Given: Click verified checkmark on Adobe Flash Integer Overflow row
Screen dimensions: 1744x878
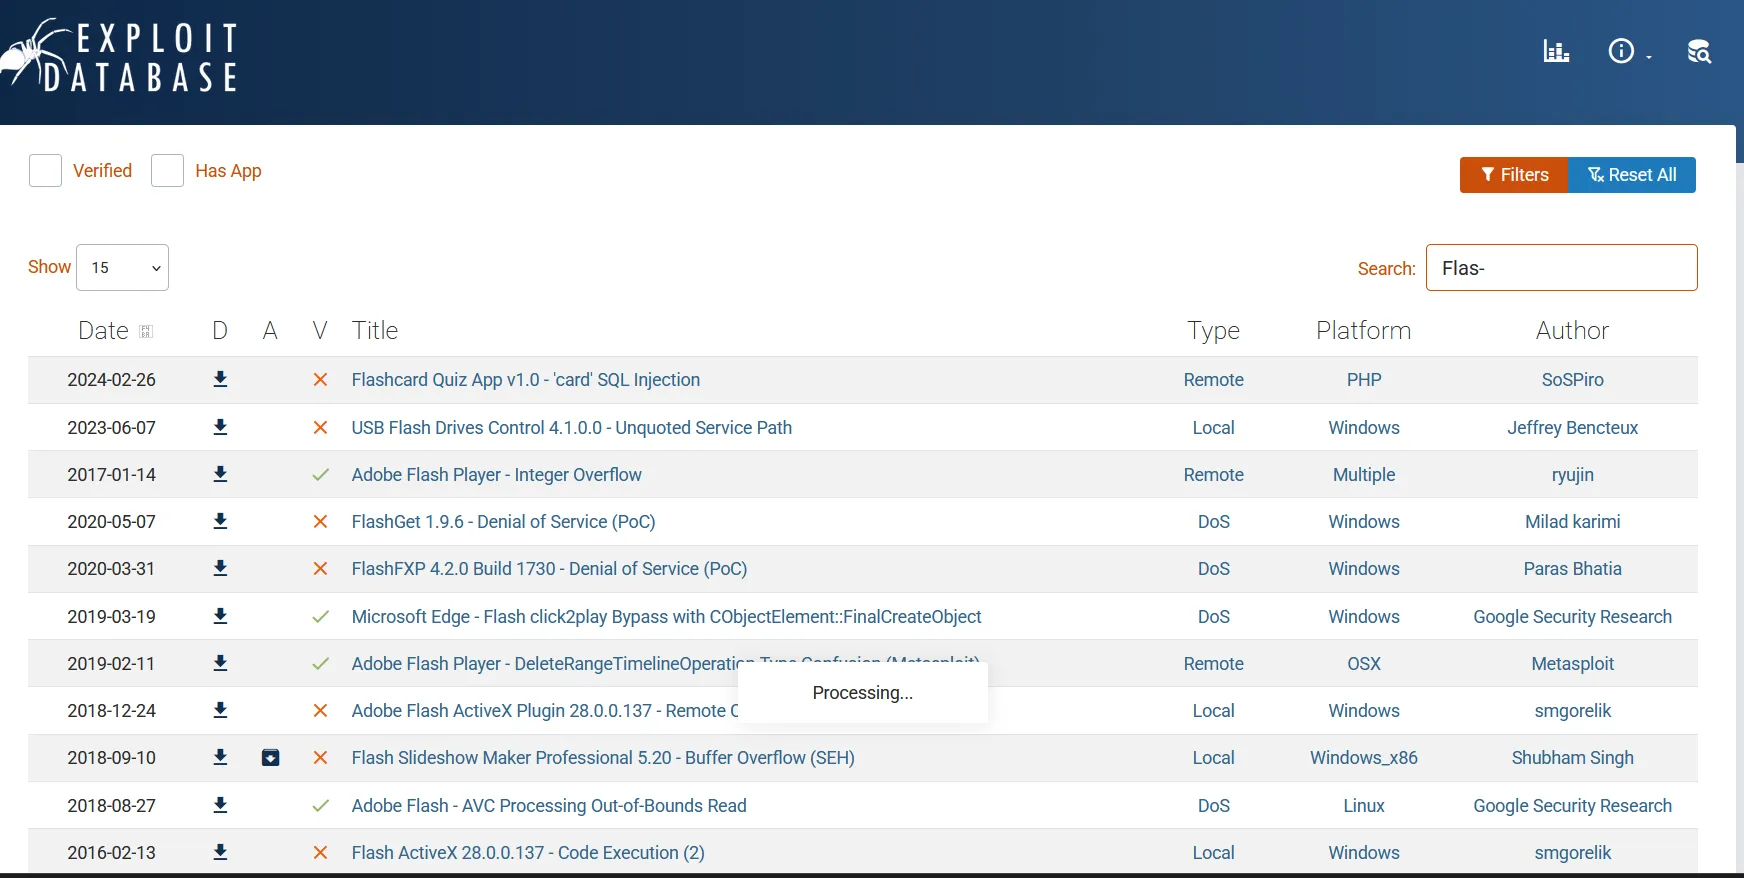Looking at the screenshot, I should pyautogui.click(x=320, y=475).
